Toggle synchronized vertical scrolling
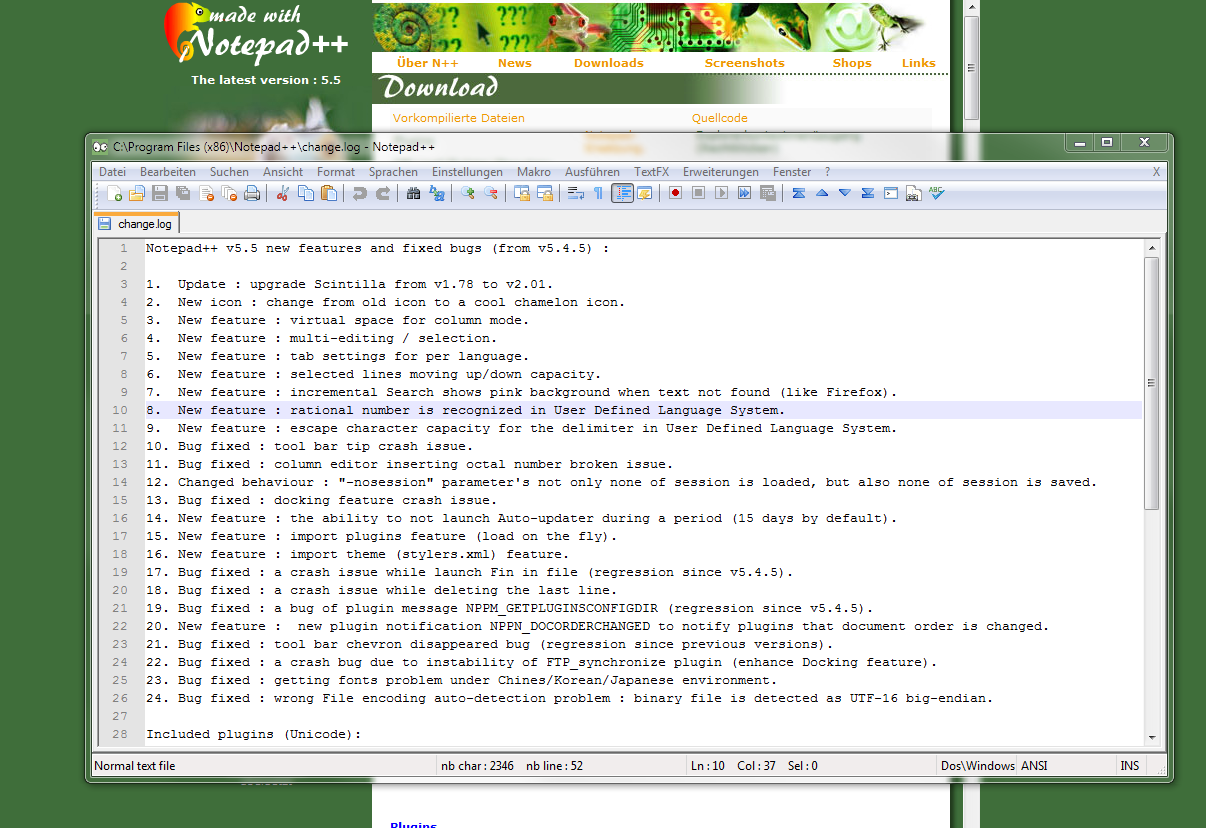This screenshot has width=1206, height=828. tap(521, 193)
